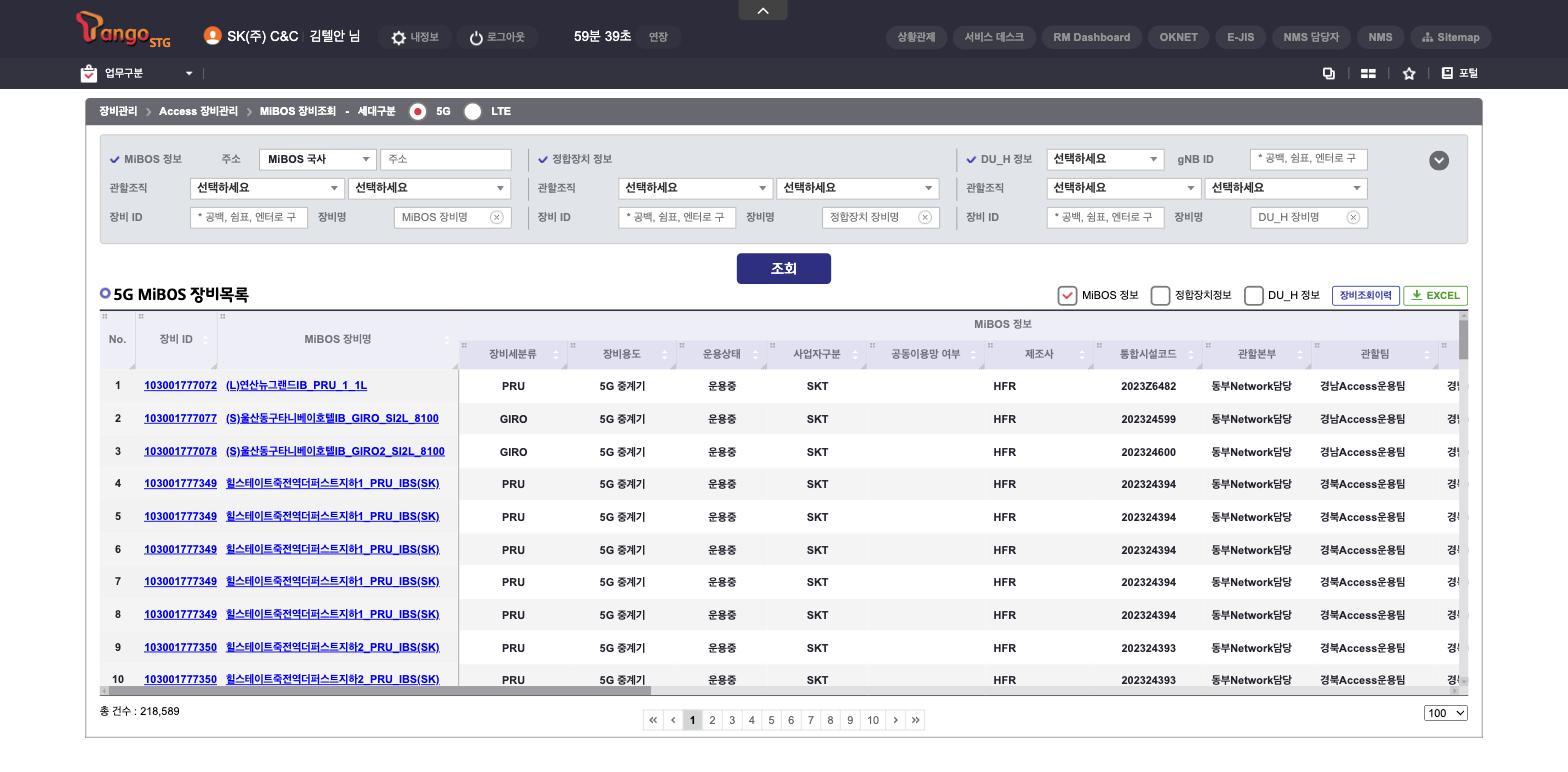Image resolution: width=1568 pixels, height=772 pixels.
Task: Open the MiBOS 국사 address dropdown
Action: tap(317, 159)
